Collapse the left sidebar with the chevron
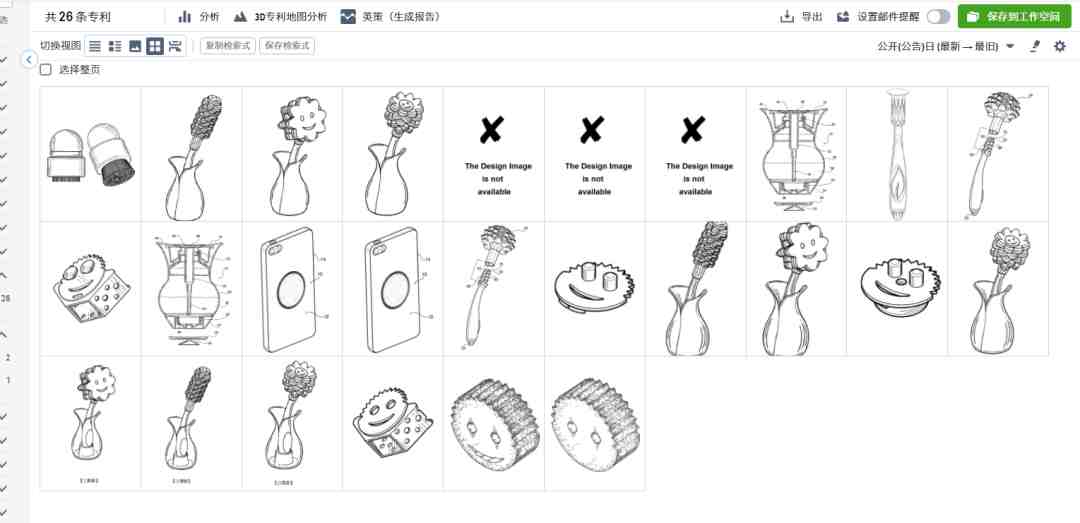Screen dimensions: 1080x523 tap(28, 60)
